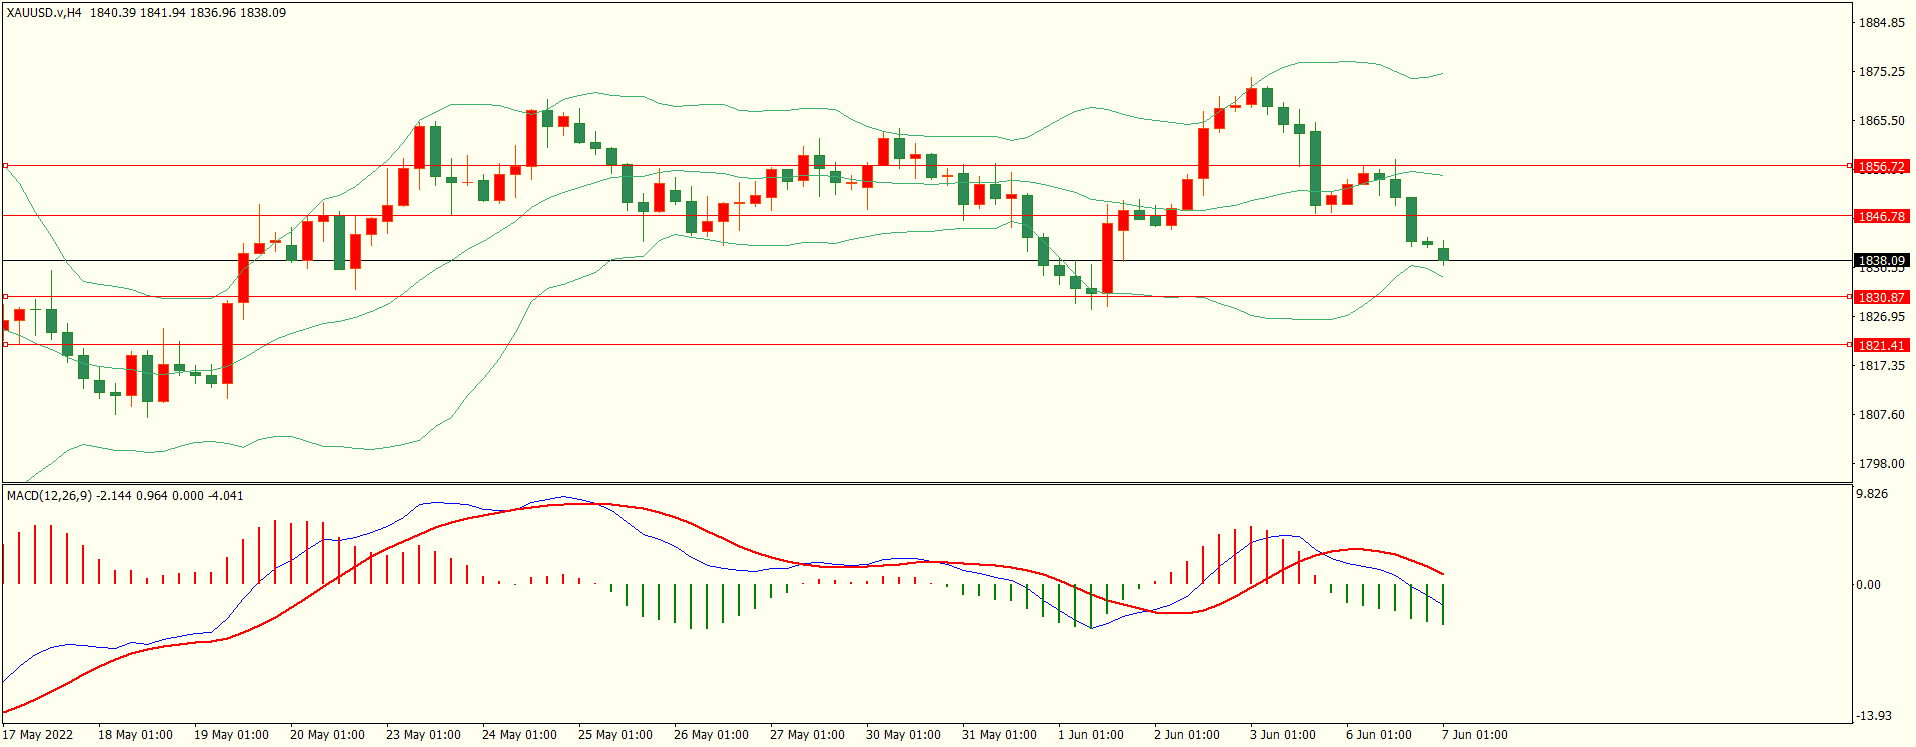Click the 1865.50 price scale value
Viewport: 1916px width, 747px height.
point(1881,121)
